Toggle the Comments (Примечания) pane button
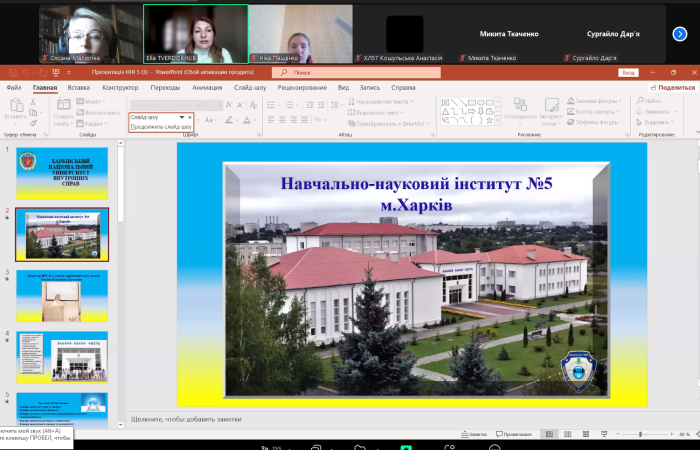700x450 pixels. coord(515,434)
